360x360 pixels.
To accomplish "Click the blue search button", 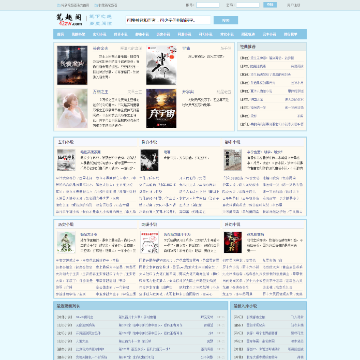I will [226, 20].
